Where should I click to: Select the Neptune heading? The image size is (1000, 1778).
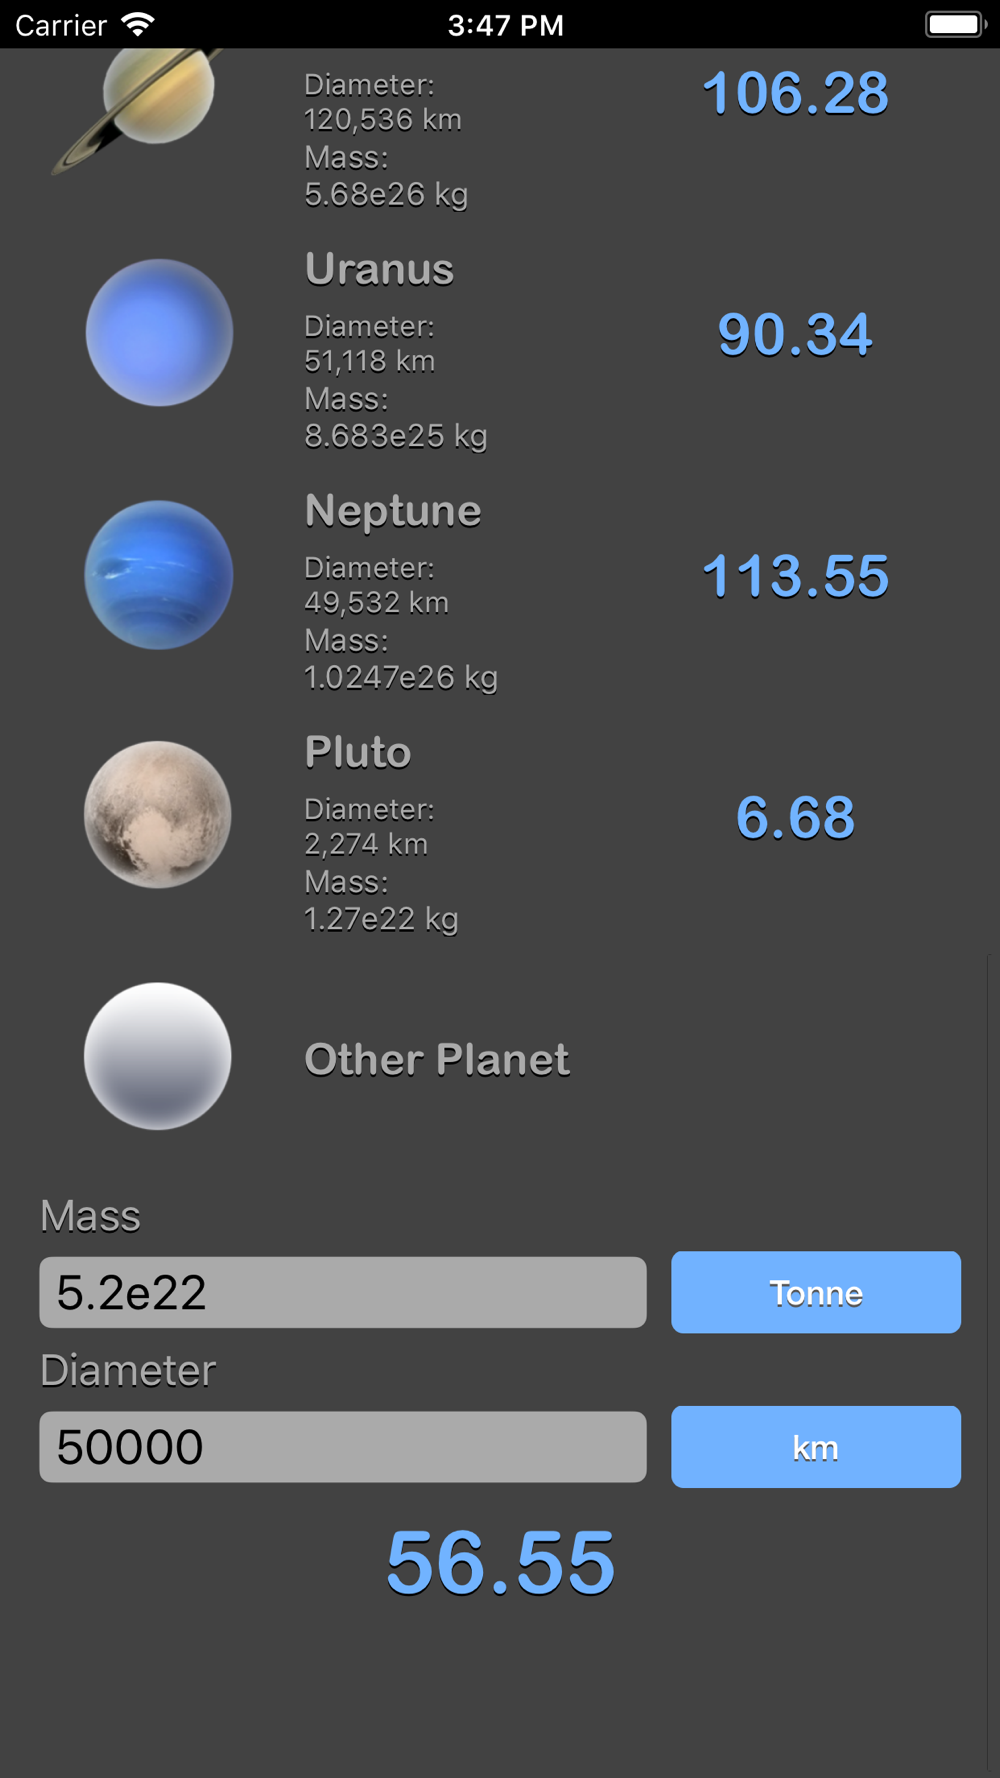[x=393, y=512]
